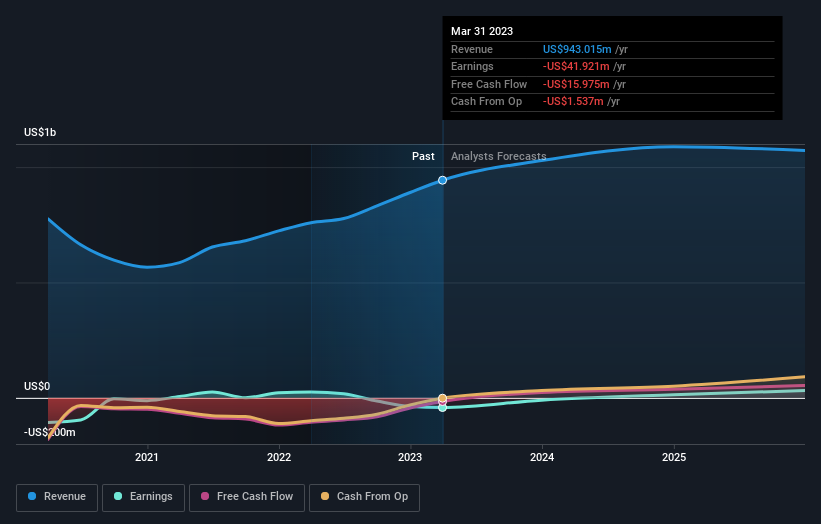
Task: Click the Cash From Op value -US$1.537m
Action: tap(573, 102)
